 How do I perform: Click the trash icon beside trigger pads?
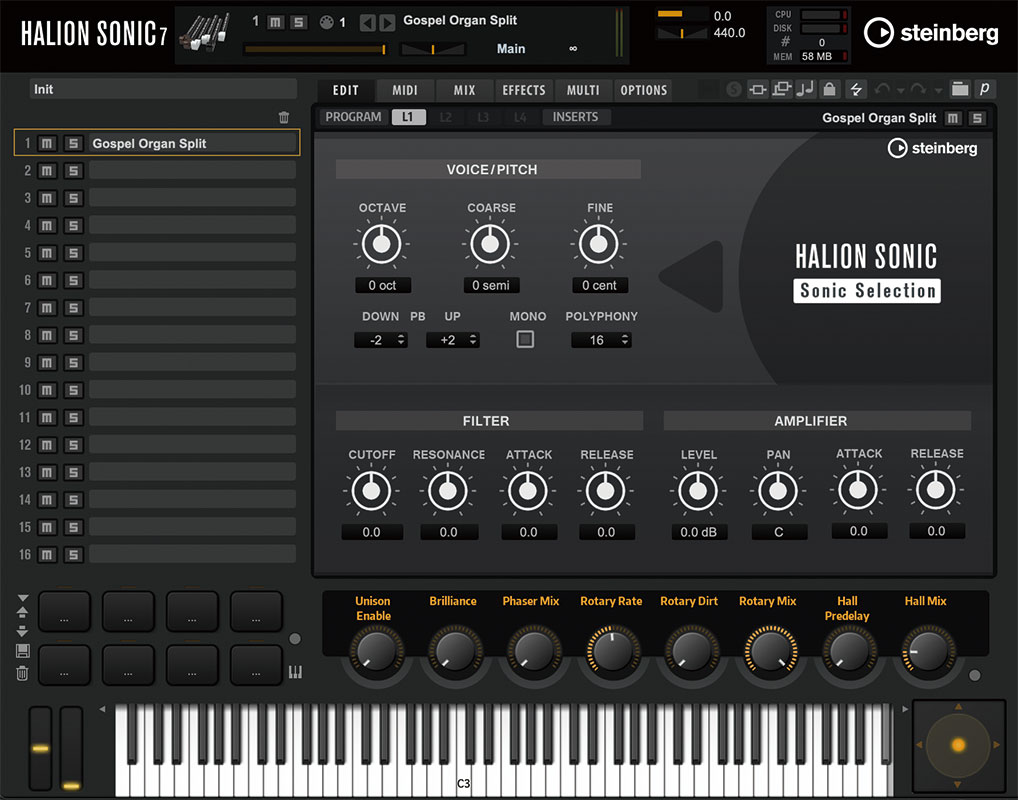point(23,673)
